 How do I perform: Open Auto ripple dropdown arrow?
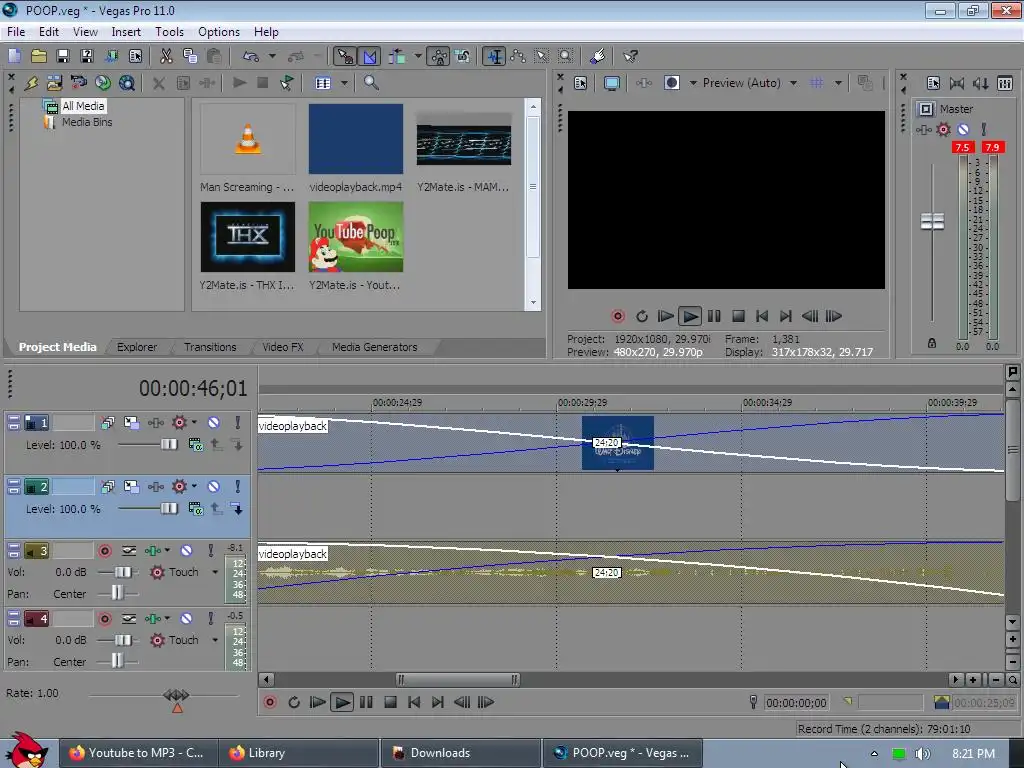click(x=418, y=56)
